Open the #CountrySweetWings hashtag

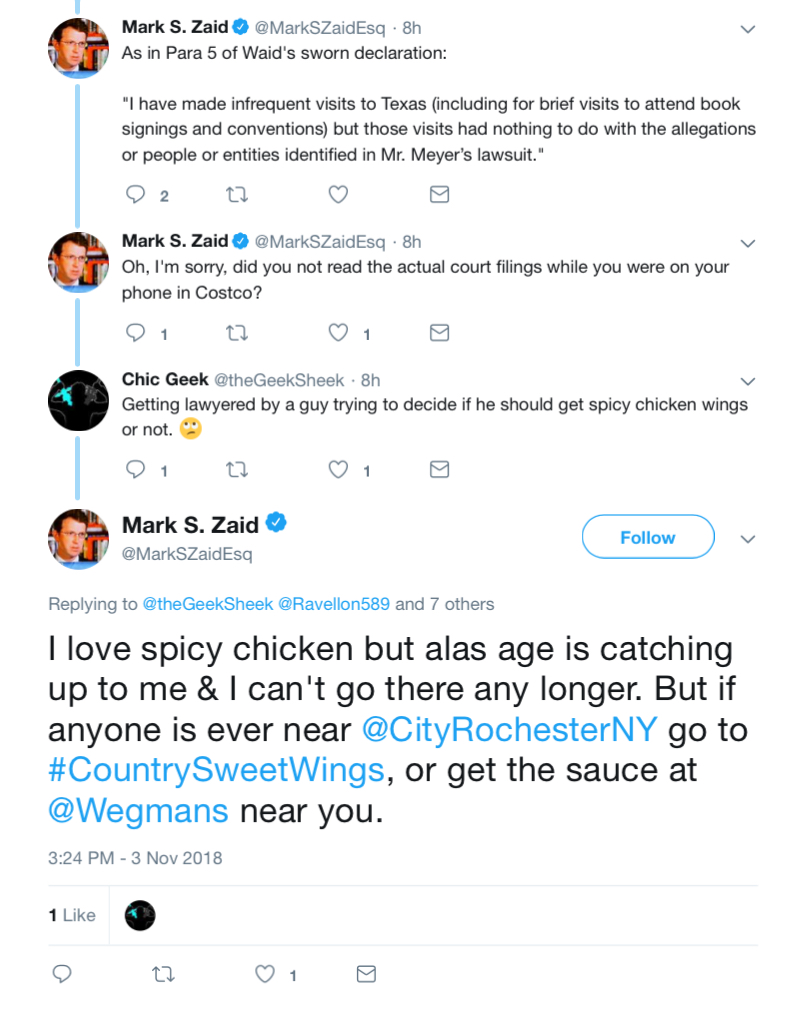[217, 770]
